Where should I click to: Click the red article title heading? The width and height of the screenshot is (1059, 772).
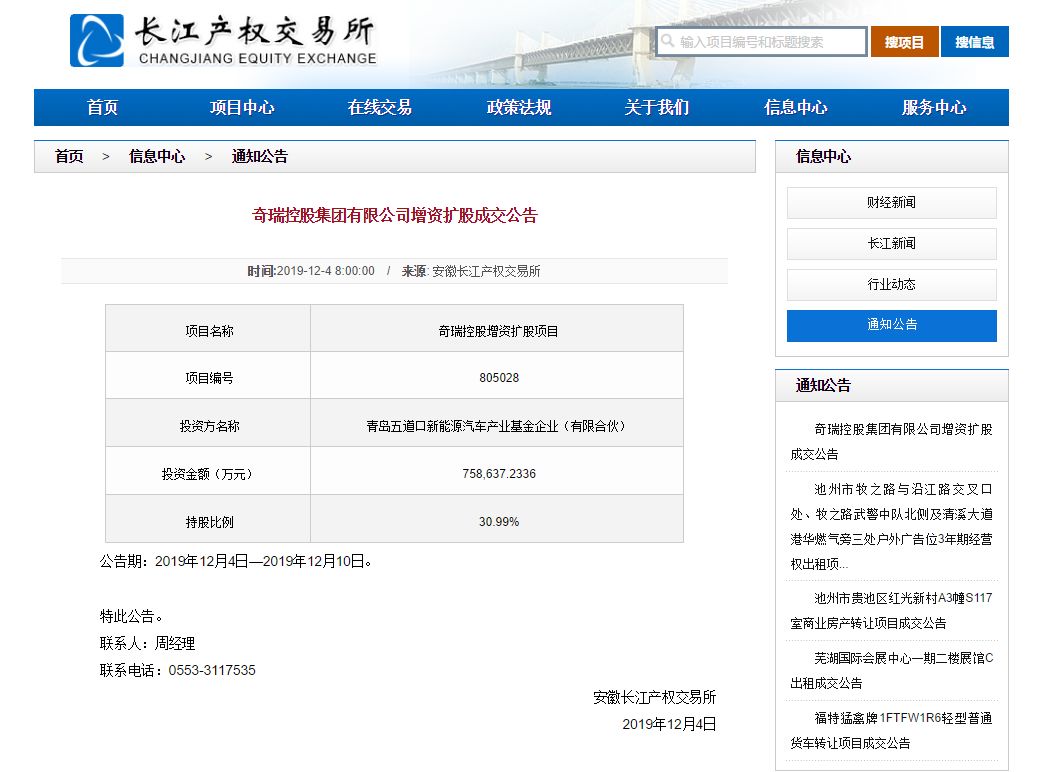tap(394, 216)
